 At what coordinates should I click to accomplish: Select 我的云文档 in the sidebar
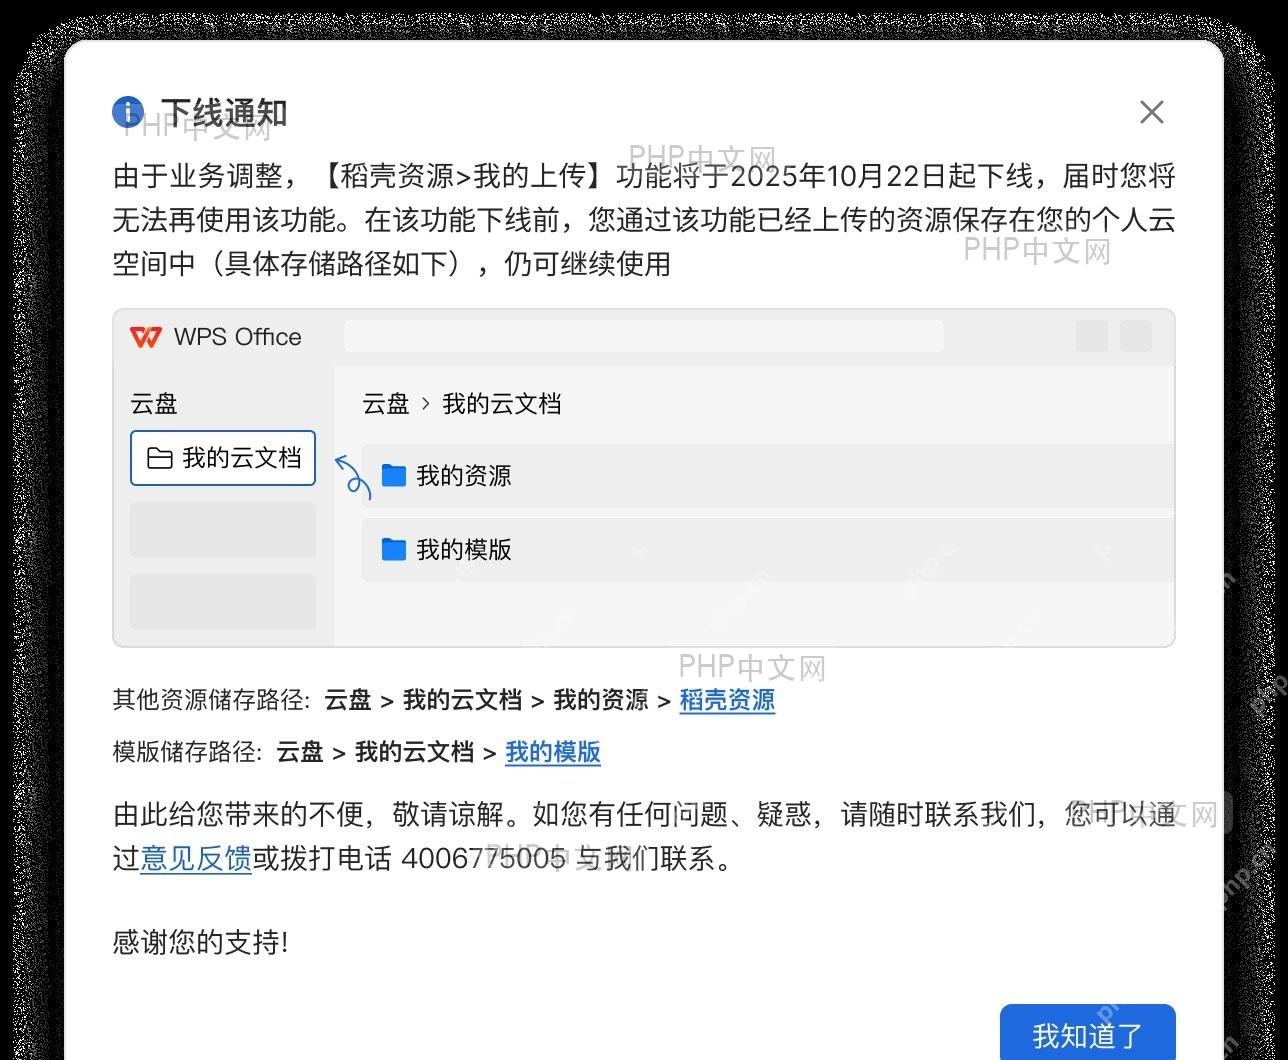click(223, 458)
